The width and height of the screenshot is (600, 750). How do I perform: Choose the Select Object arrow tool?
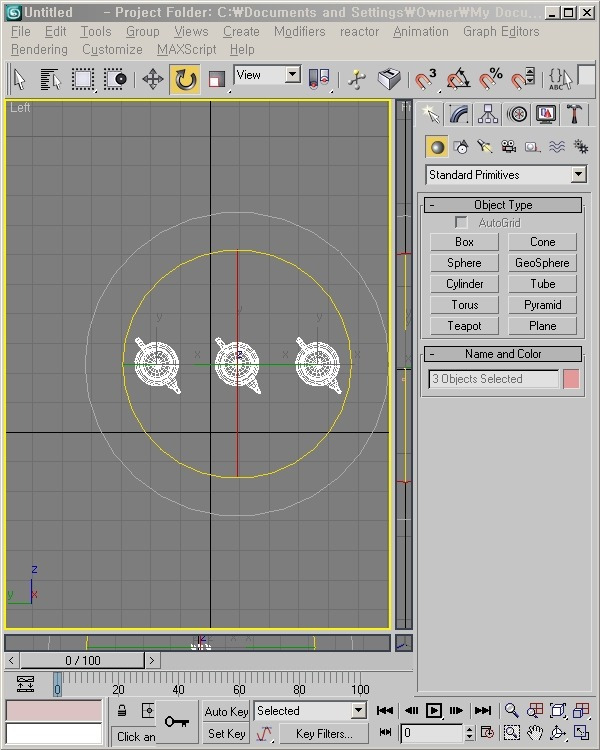[20, 79]
